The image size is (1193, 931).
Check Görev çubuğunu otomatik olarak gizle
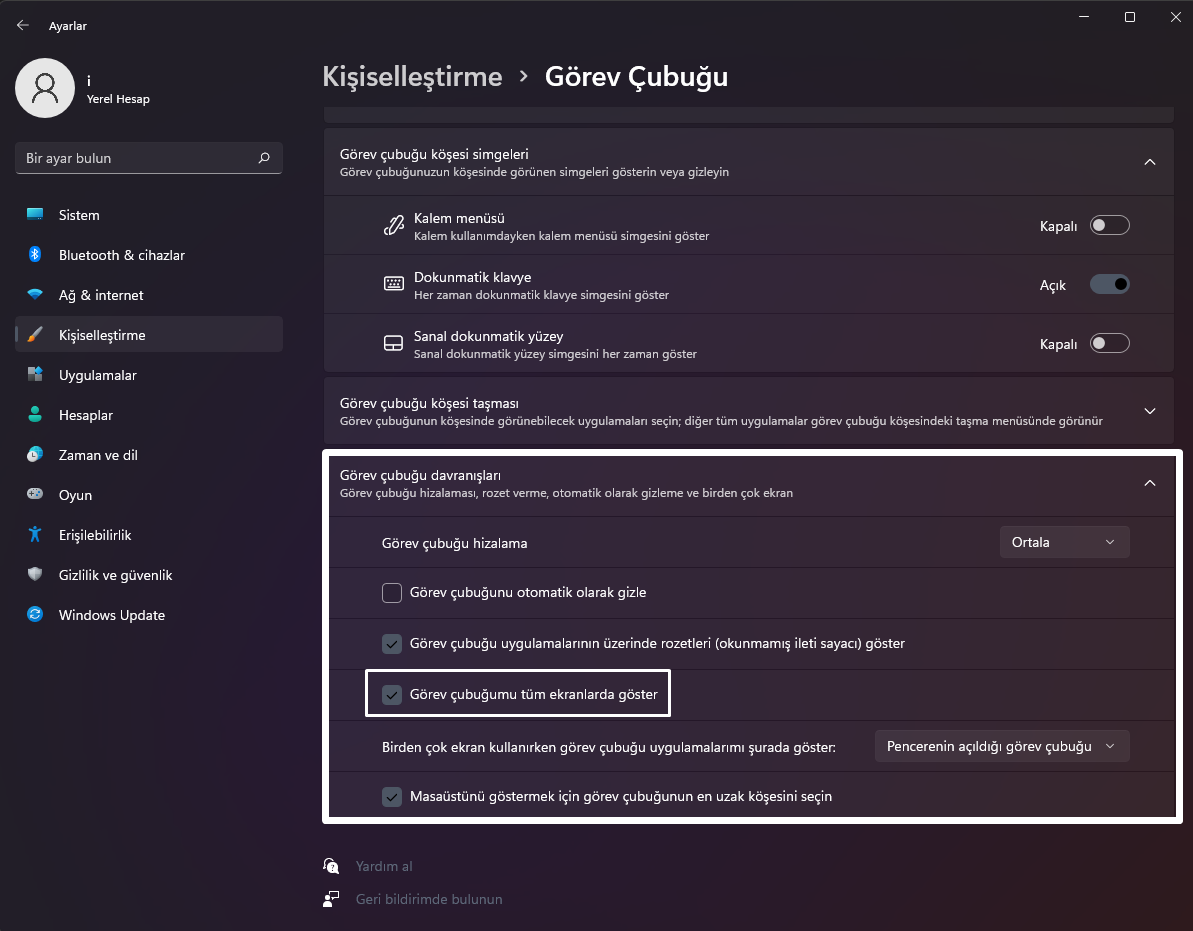392,593
